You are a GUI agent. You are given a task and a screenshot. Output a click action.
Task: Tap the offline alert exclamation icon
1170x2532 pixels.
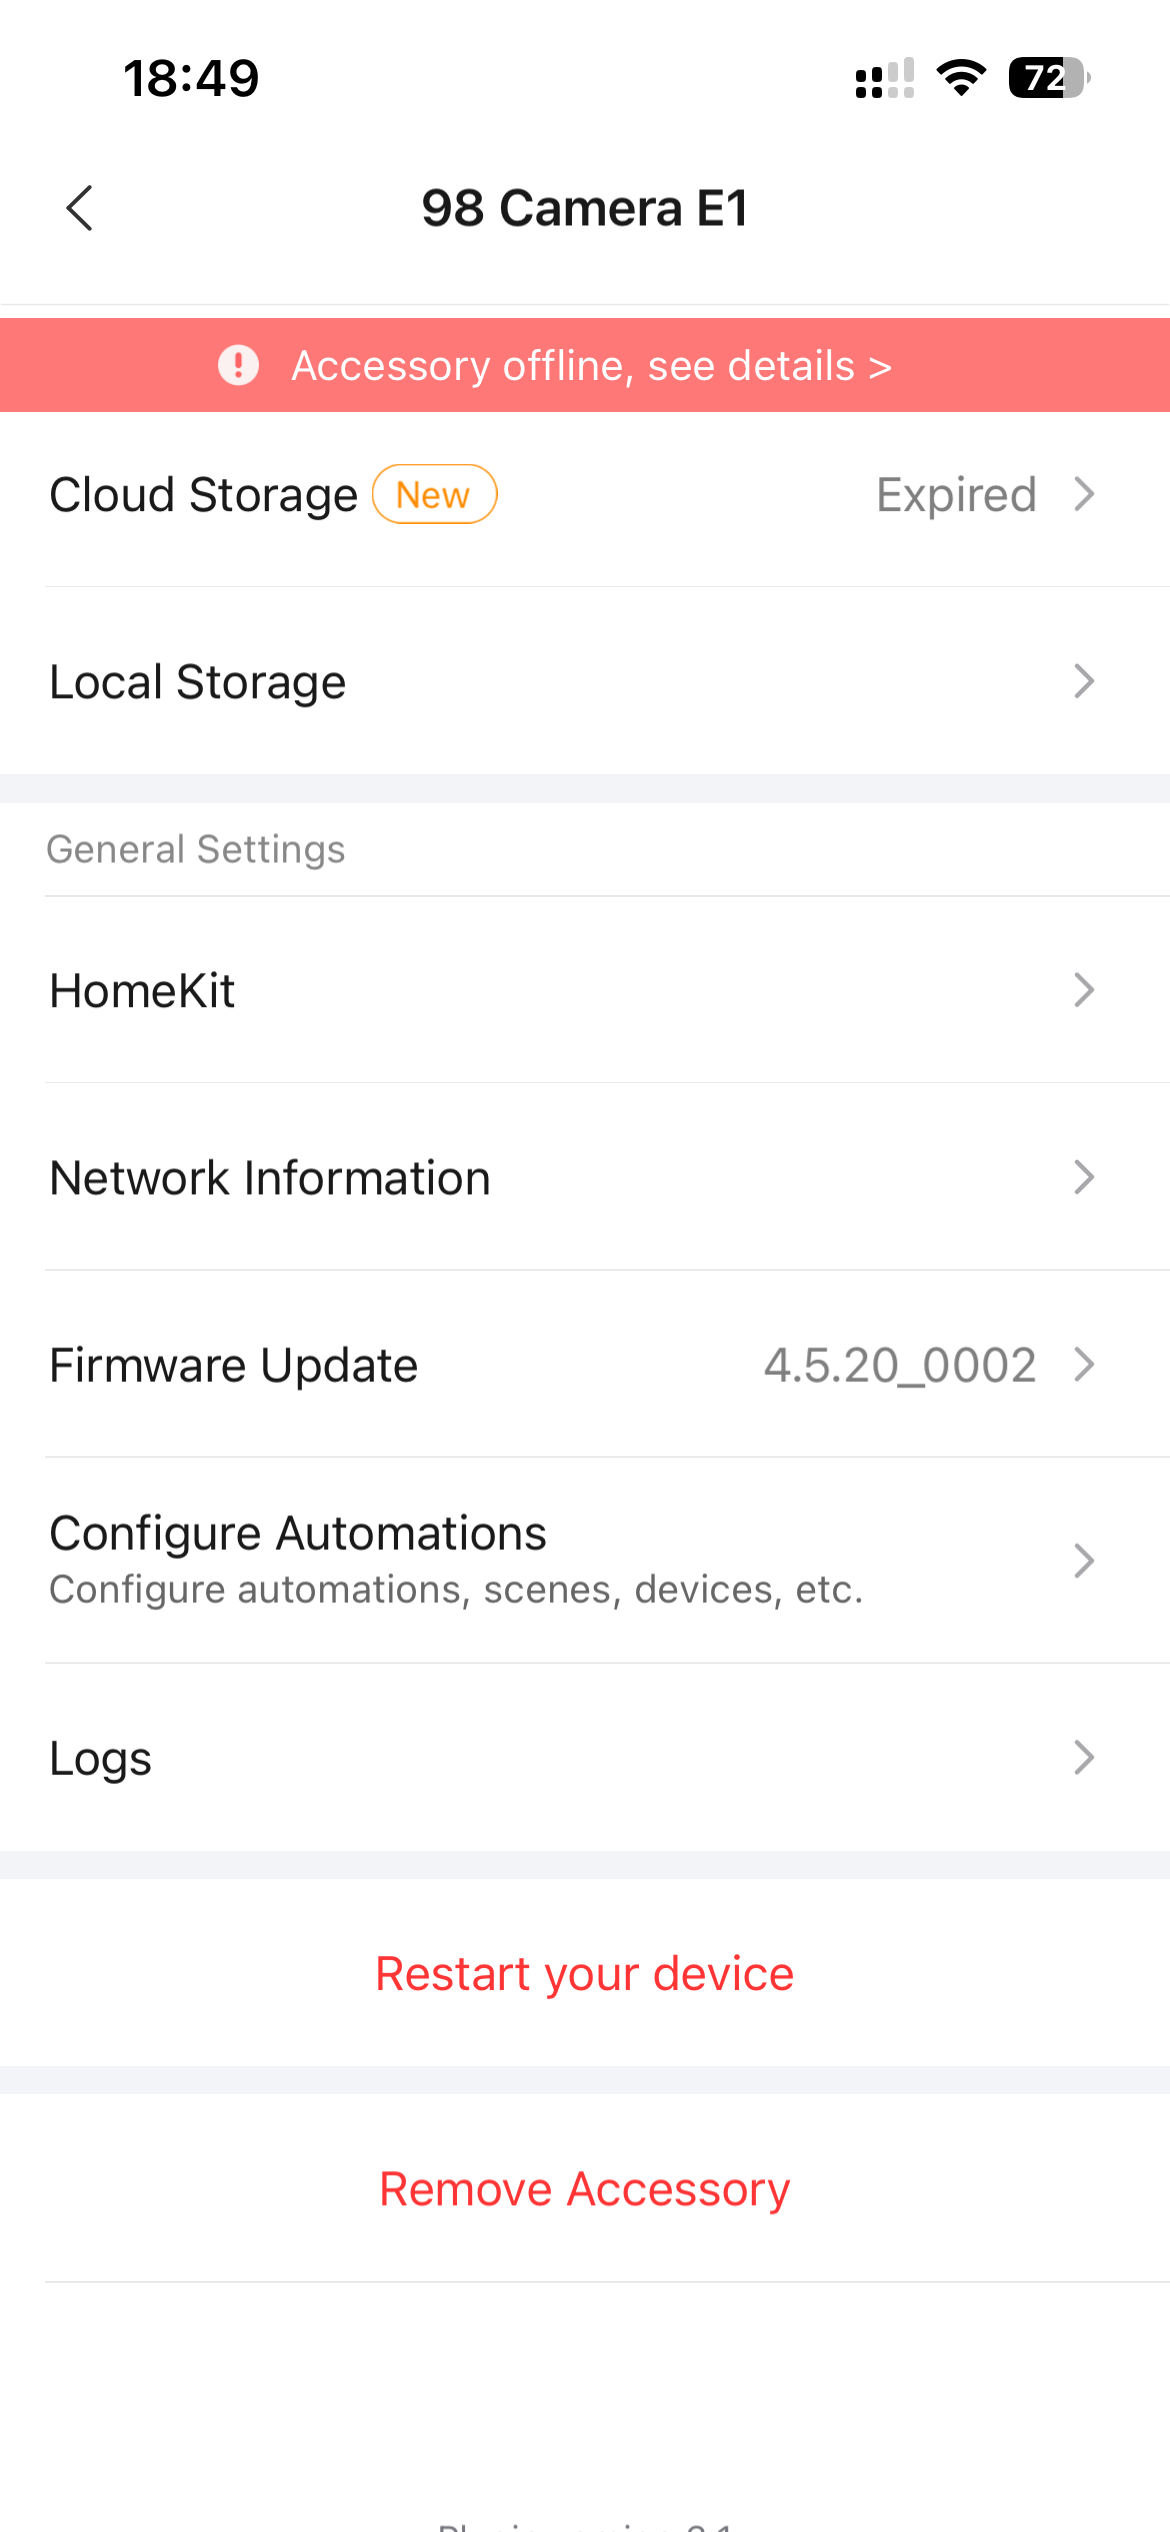click(238, 365)
